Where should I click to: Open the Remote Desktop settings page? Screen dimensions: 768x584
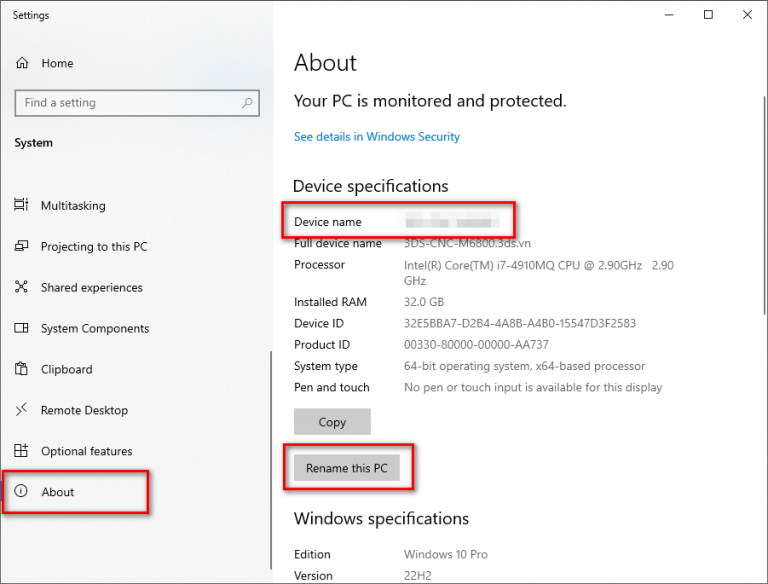coord(84,410)
